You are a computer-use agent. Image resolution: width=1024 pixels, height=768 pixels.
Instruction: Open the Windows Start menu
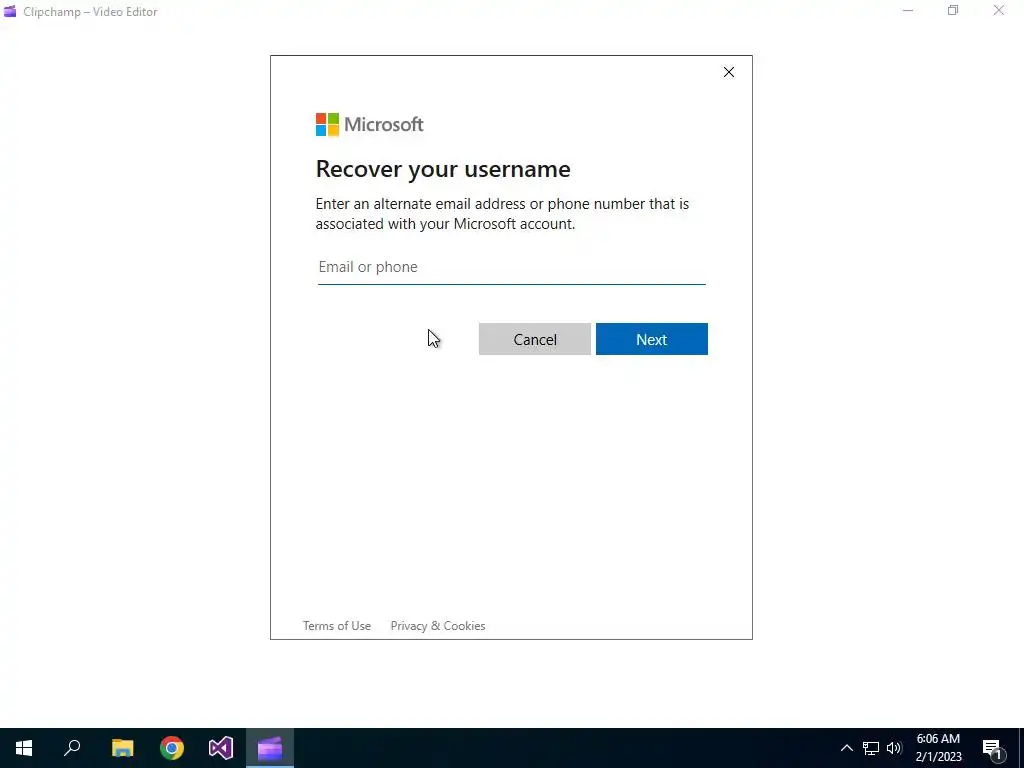click(x=24, y=748)
